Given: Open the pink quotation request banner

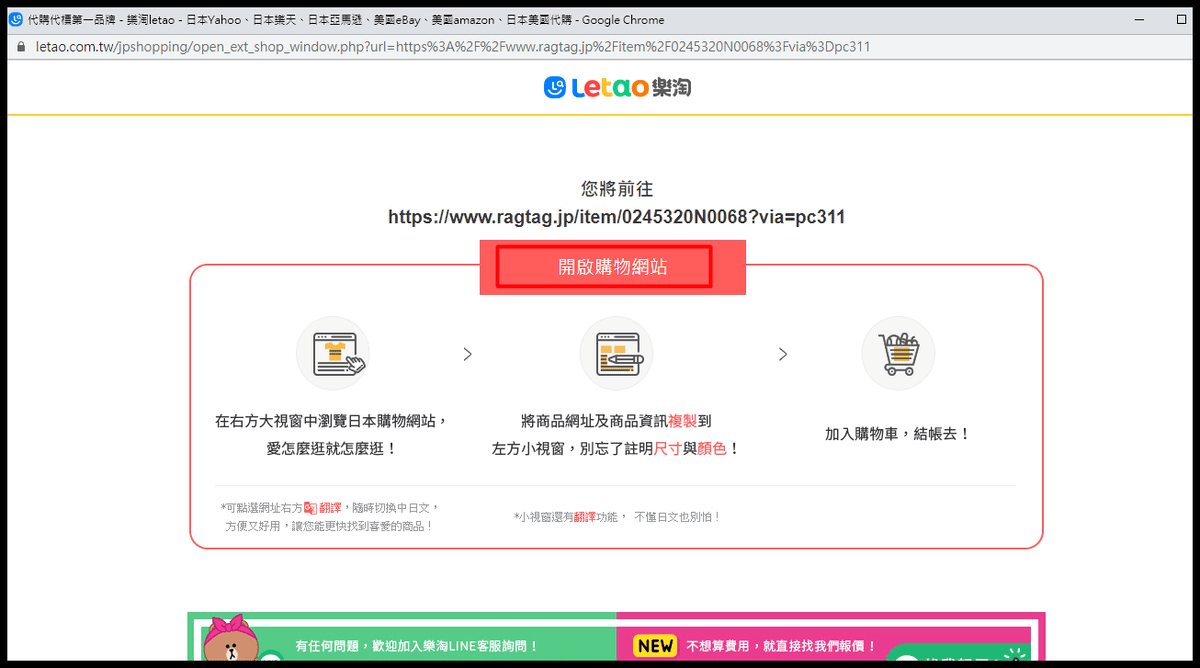Looking at the screenshot, I should click(x=780, y=646).
